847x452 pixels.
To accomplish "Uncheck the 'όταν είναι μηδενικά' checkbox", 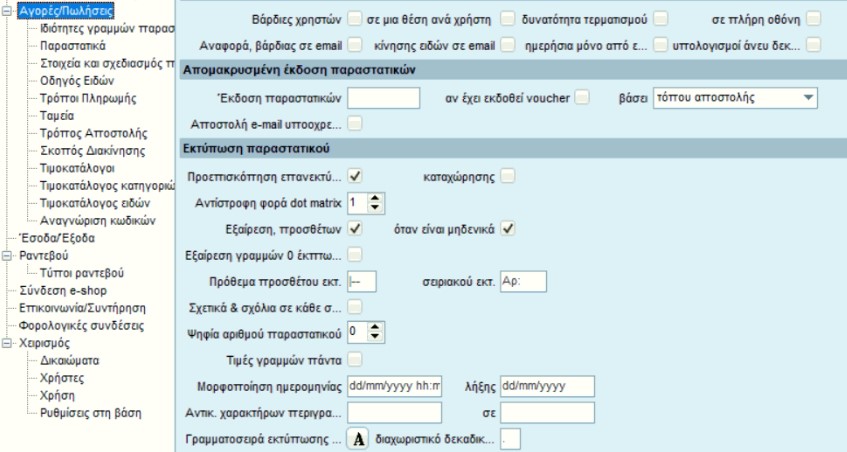I will pos(507,228).
